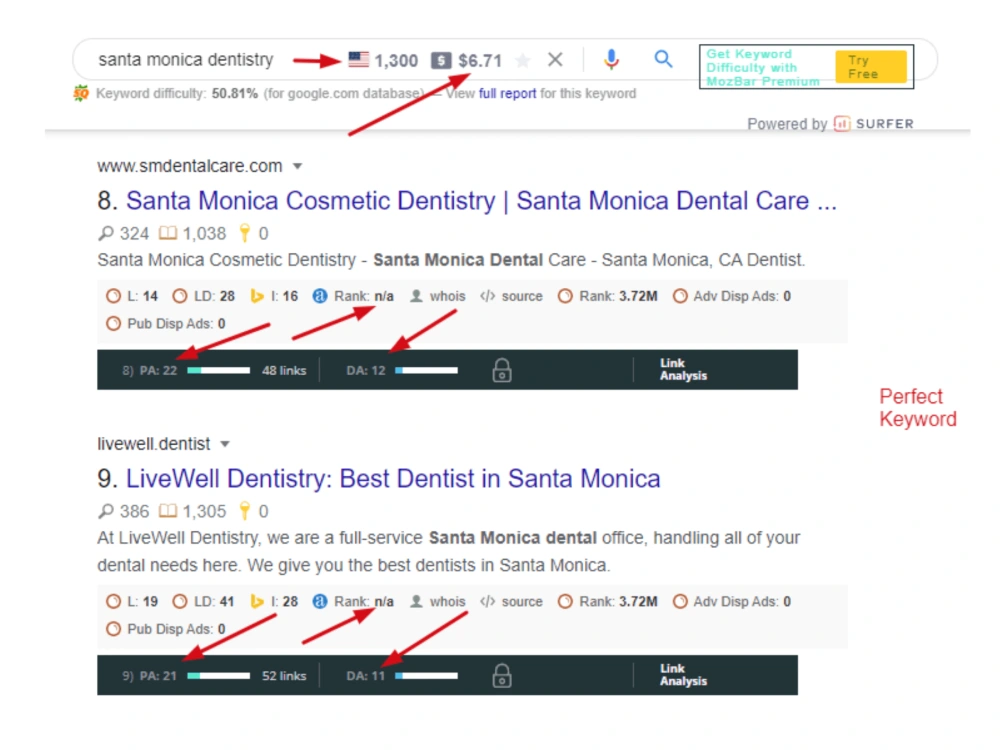Expand www.smdentalcare.com dropdown arrow
Screen dimensions: 1000x750
point(297,166)
